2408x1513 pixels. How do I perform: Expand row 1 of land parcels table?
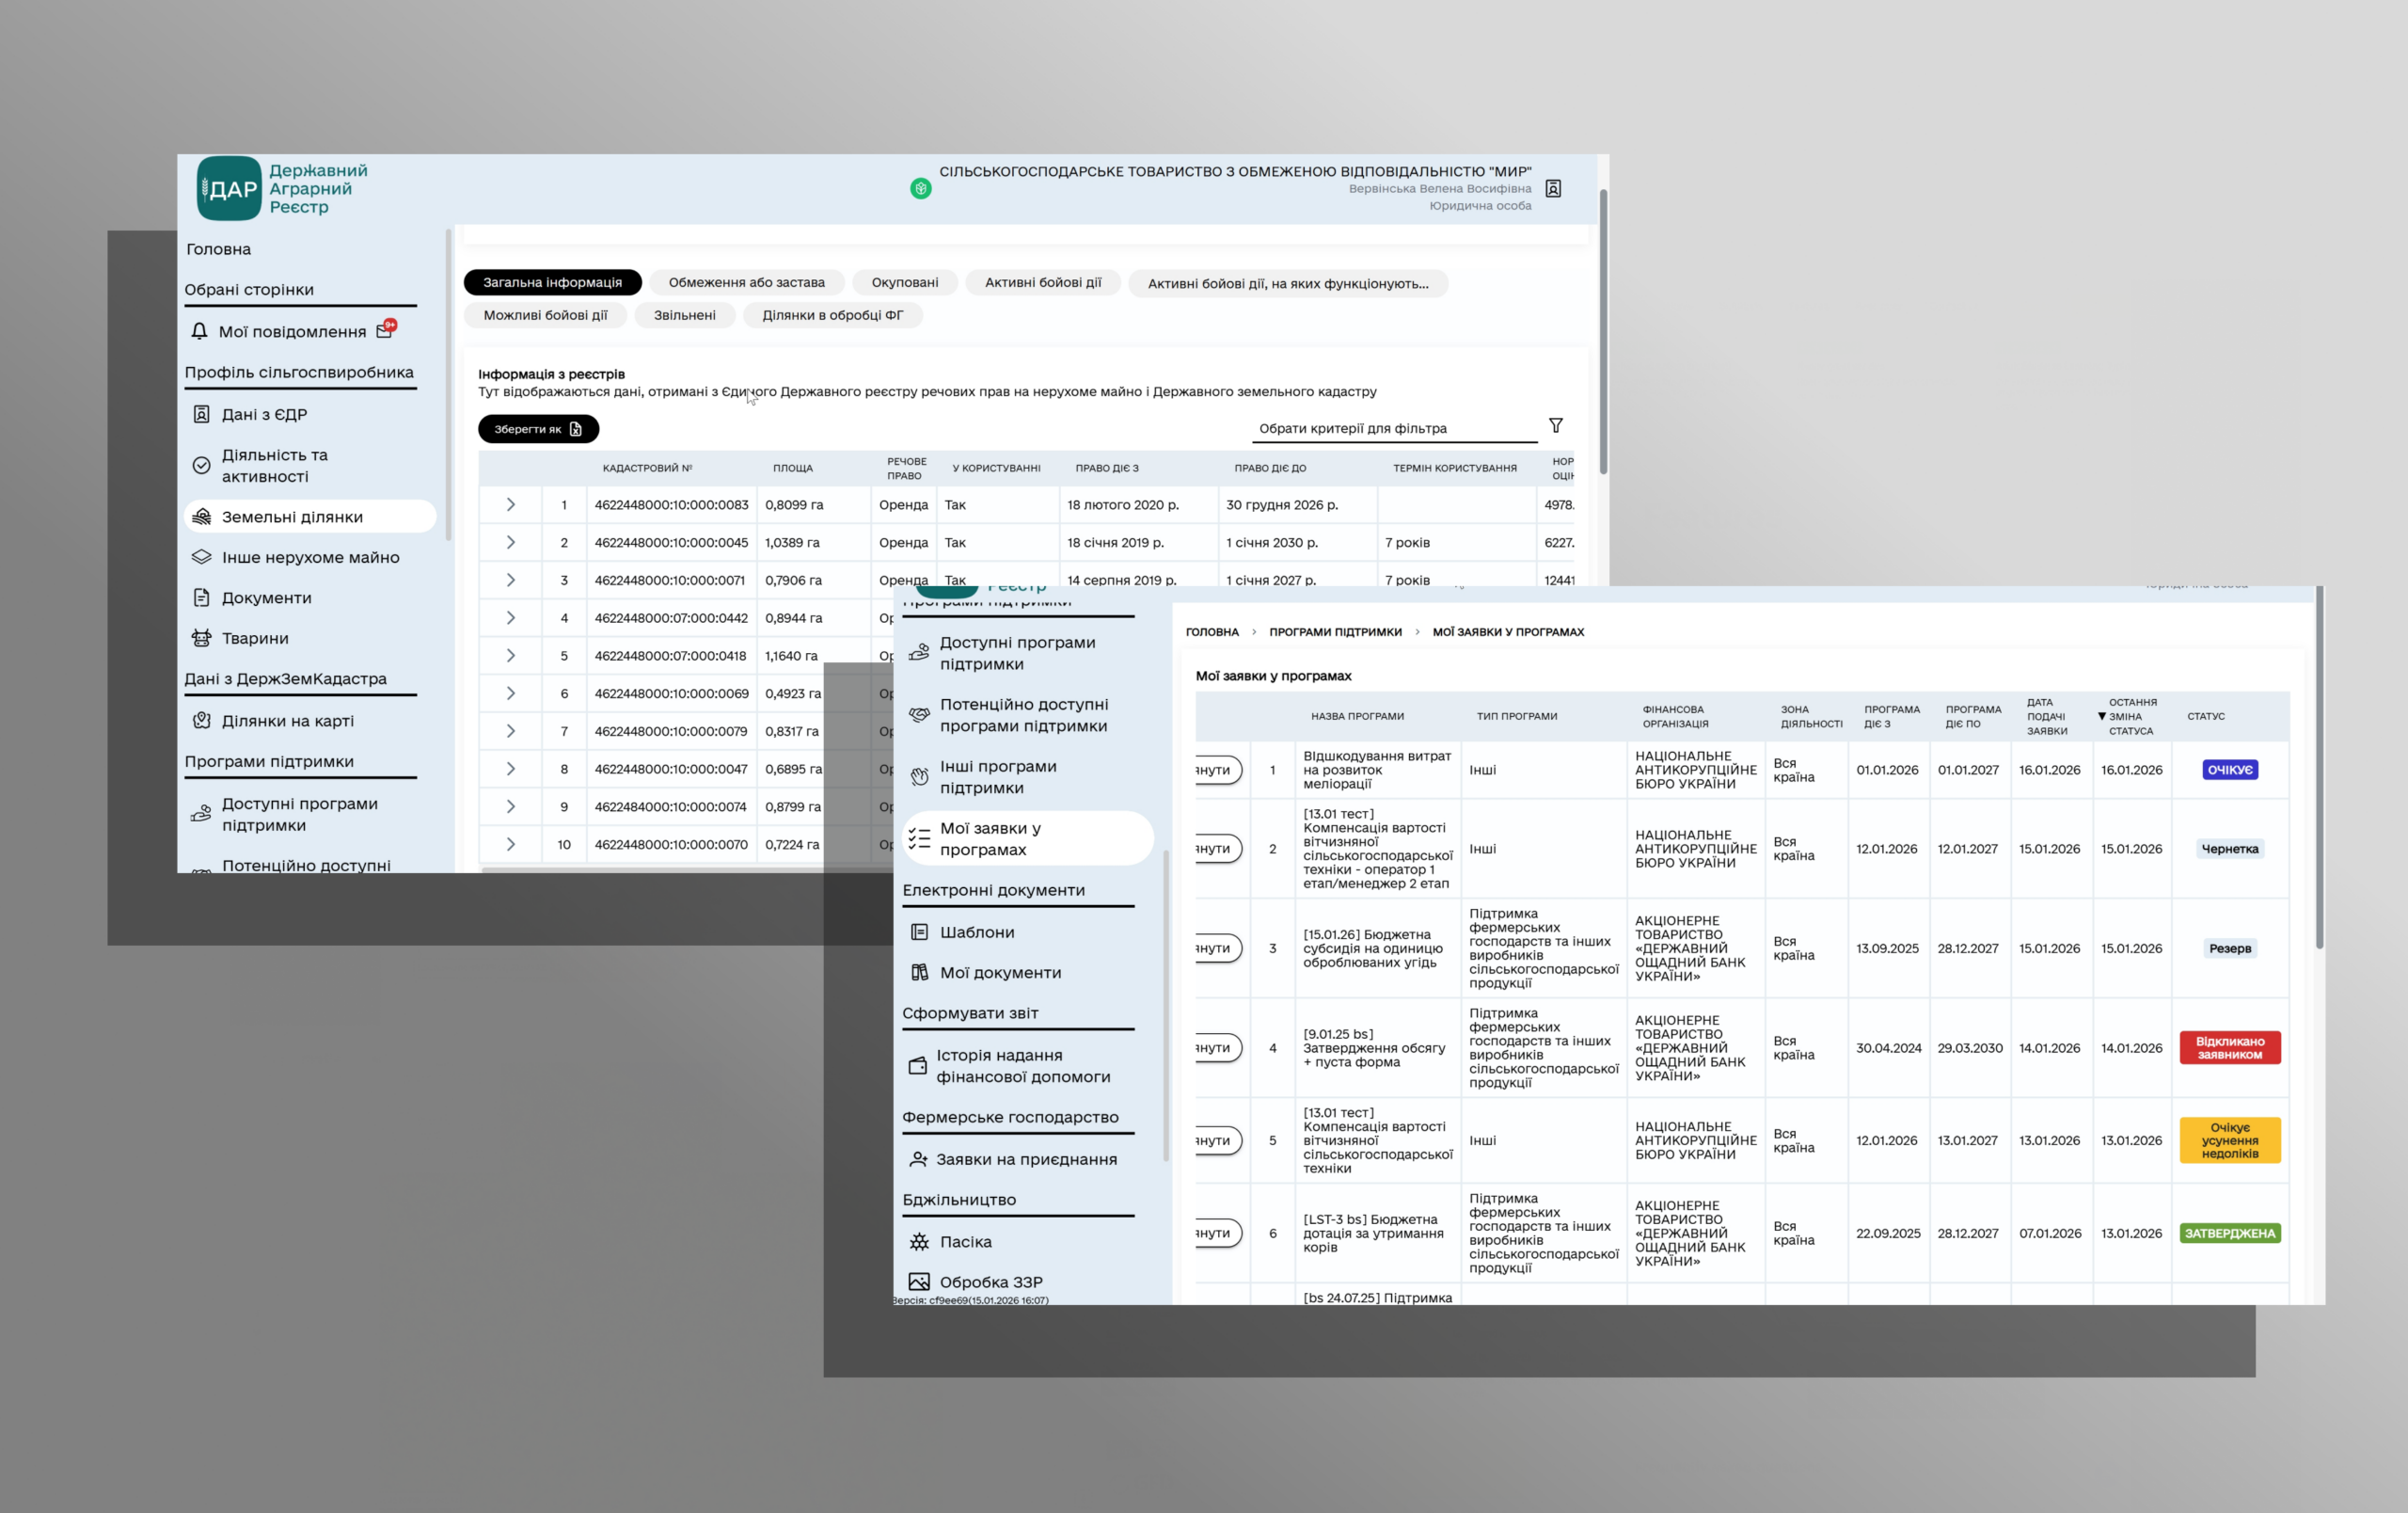(x=510, y=505)
